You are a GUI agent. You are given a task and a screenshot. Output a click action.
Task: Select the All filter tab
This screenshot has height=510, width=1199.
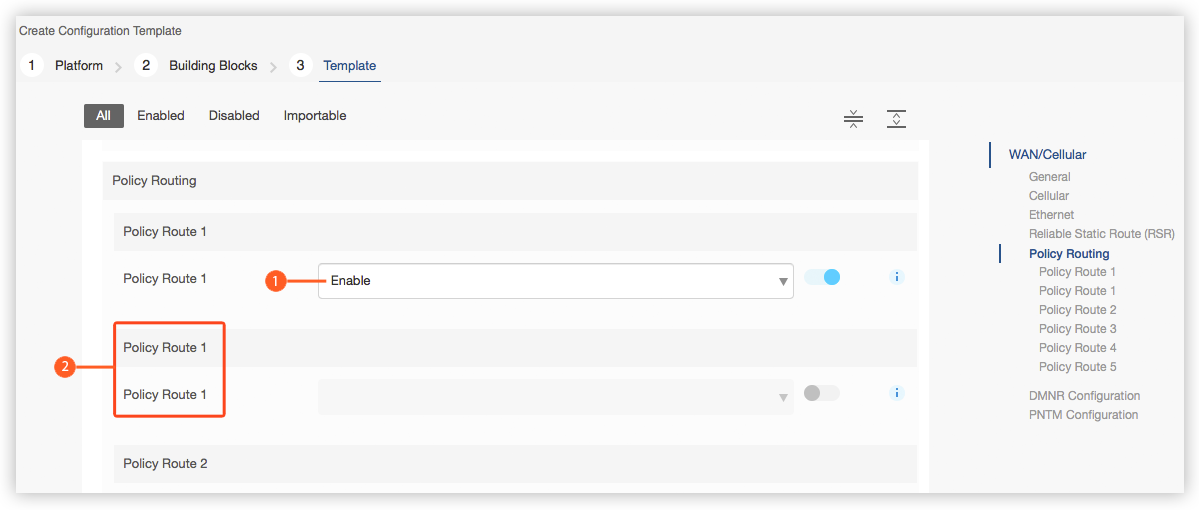tap(103, 116)
